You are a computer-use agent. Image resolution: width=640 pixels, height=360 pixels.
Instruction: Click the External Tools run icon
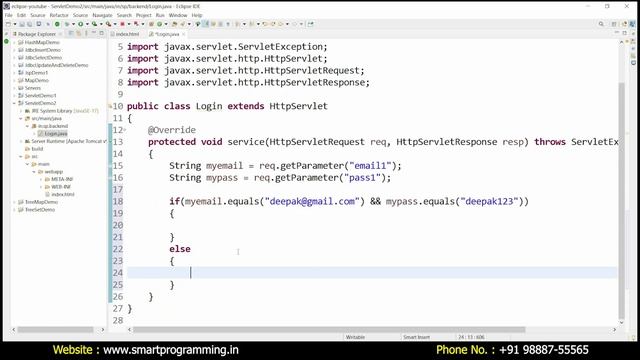108,24
